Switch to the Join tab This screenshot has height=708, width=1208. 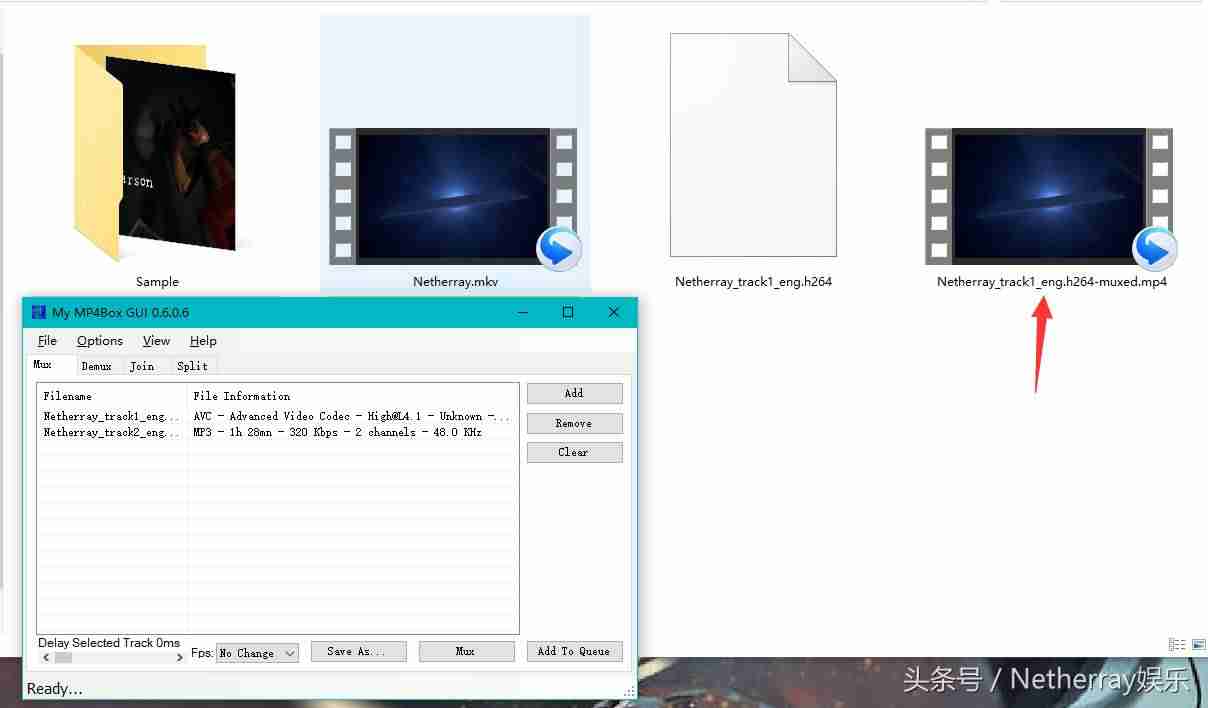click(x=142, y=366)
